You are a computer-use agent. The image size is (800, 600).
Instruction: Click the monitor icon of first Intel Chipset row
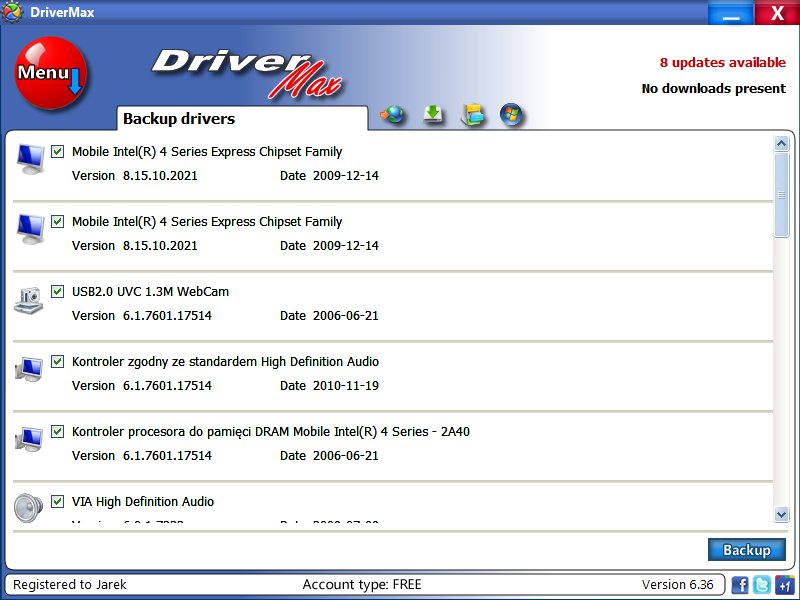tap(30, 159)
